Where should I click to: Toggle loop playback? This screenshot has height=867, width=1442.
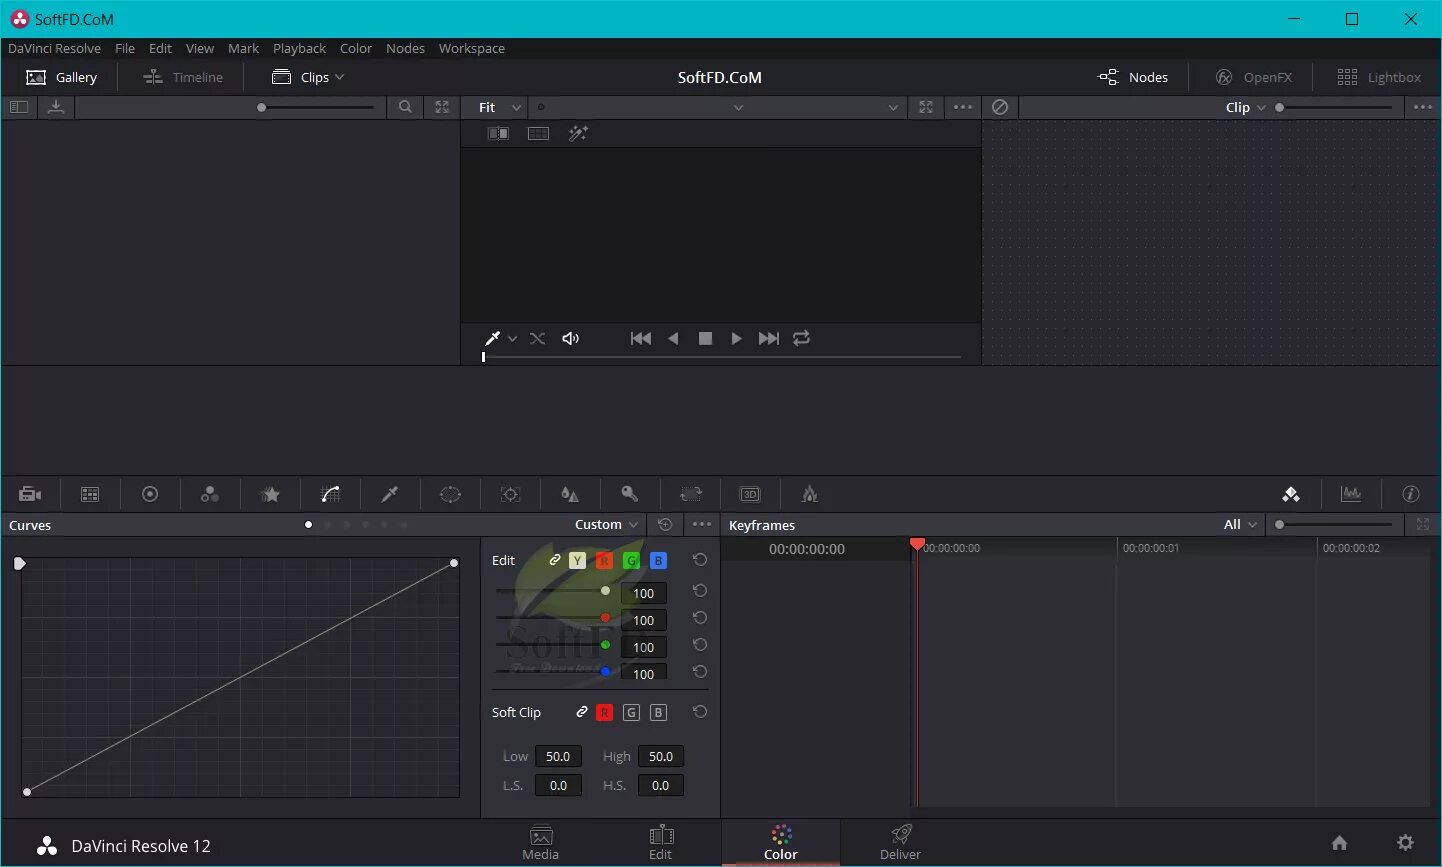801,339
